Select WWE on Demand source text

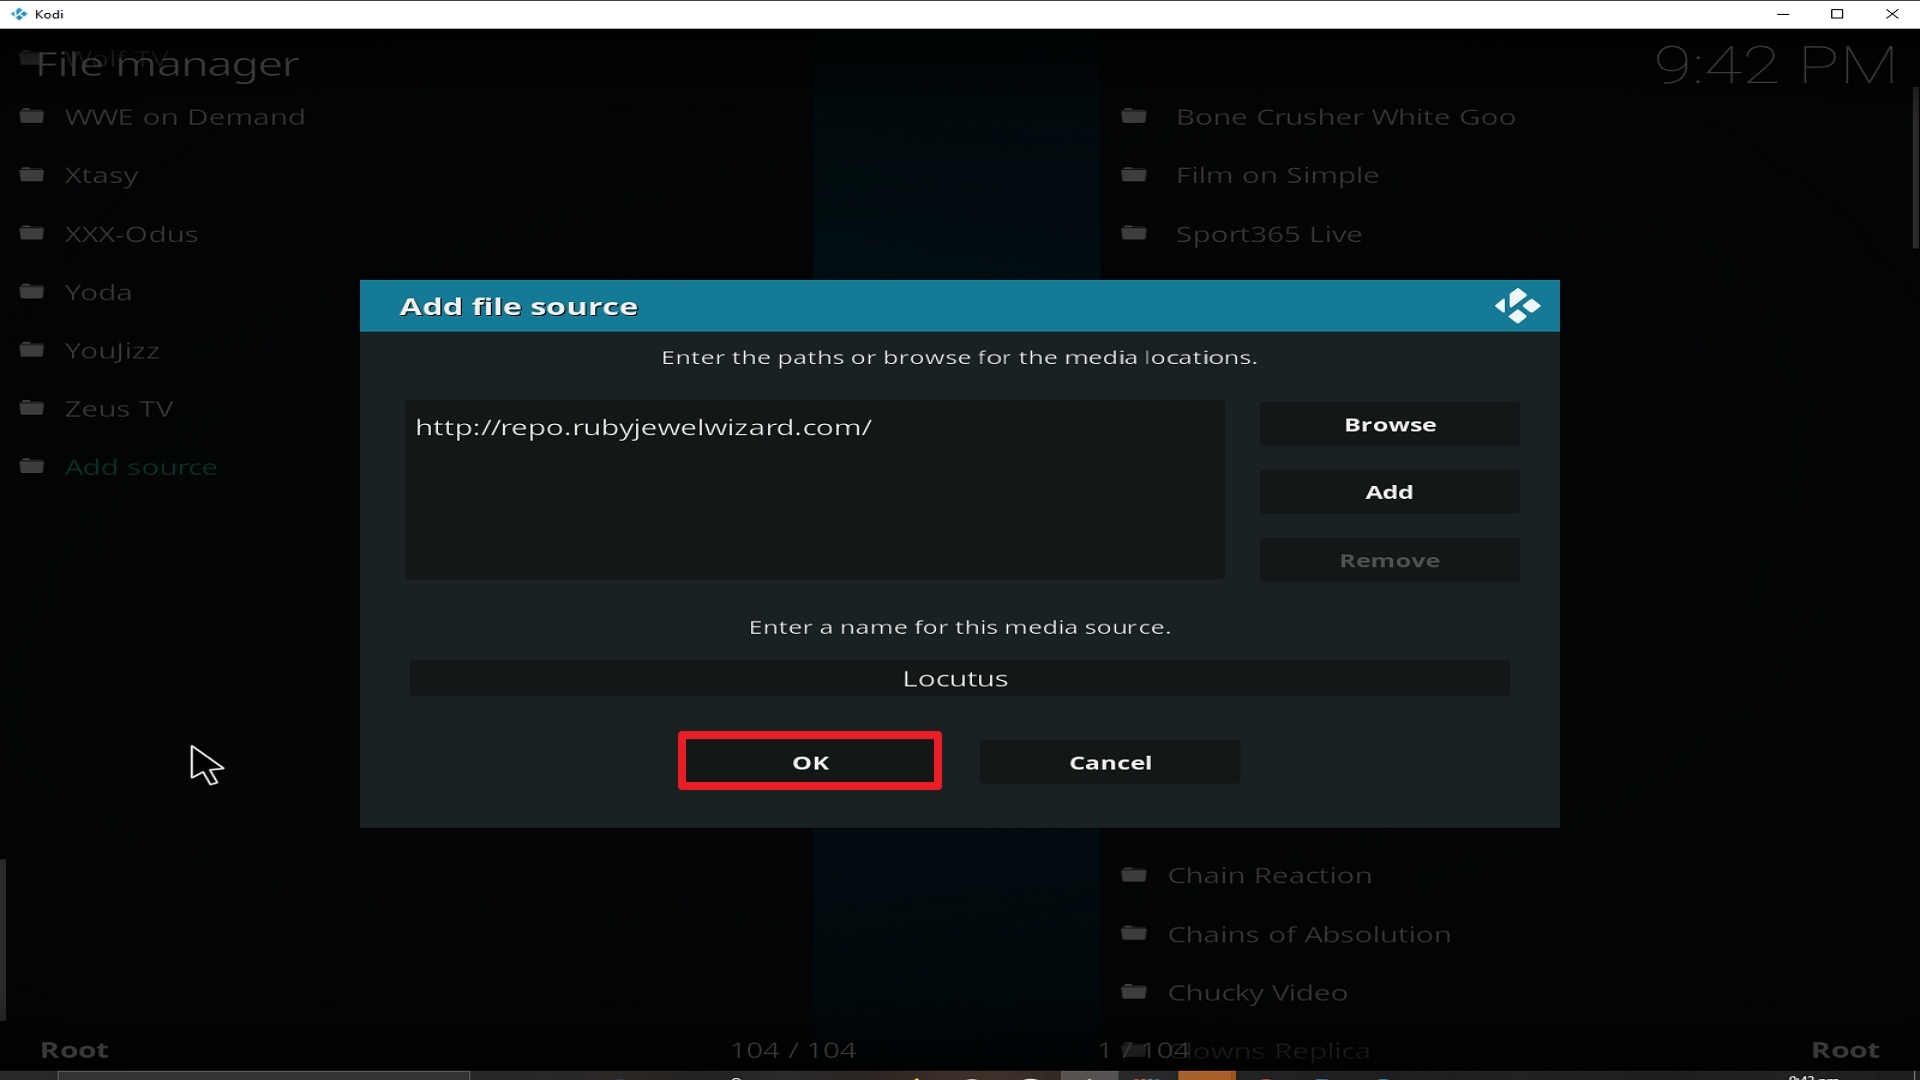[x=185, y=117]
